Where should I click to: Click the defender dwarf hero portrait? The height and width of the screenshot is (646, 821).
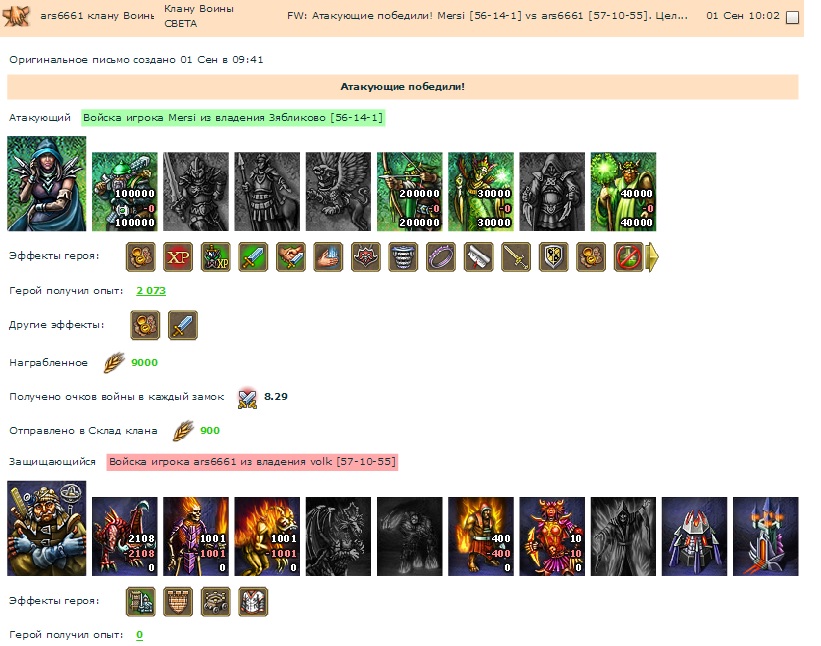[x=47, y=528]
